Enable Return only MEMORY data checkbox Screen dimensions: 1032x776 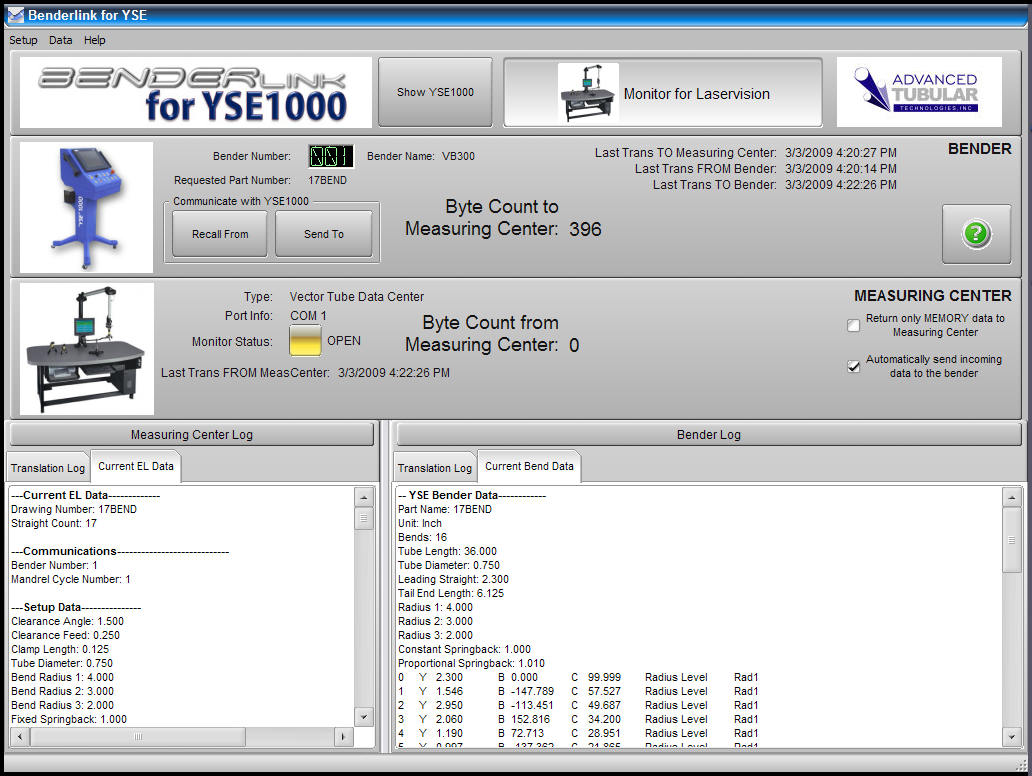(853, 325)
